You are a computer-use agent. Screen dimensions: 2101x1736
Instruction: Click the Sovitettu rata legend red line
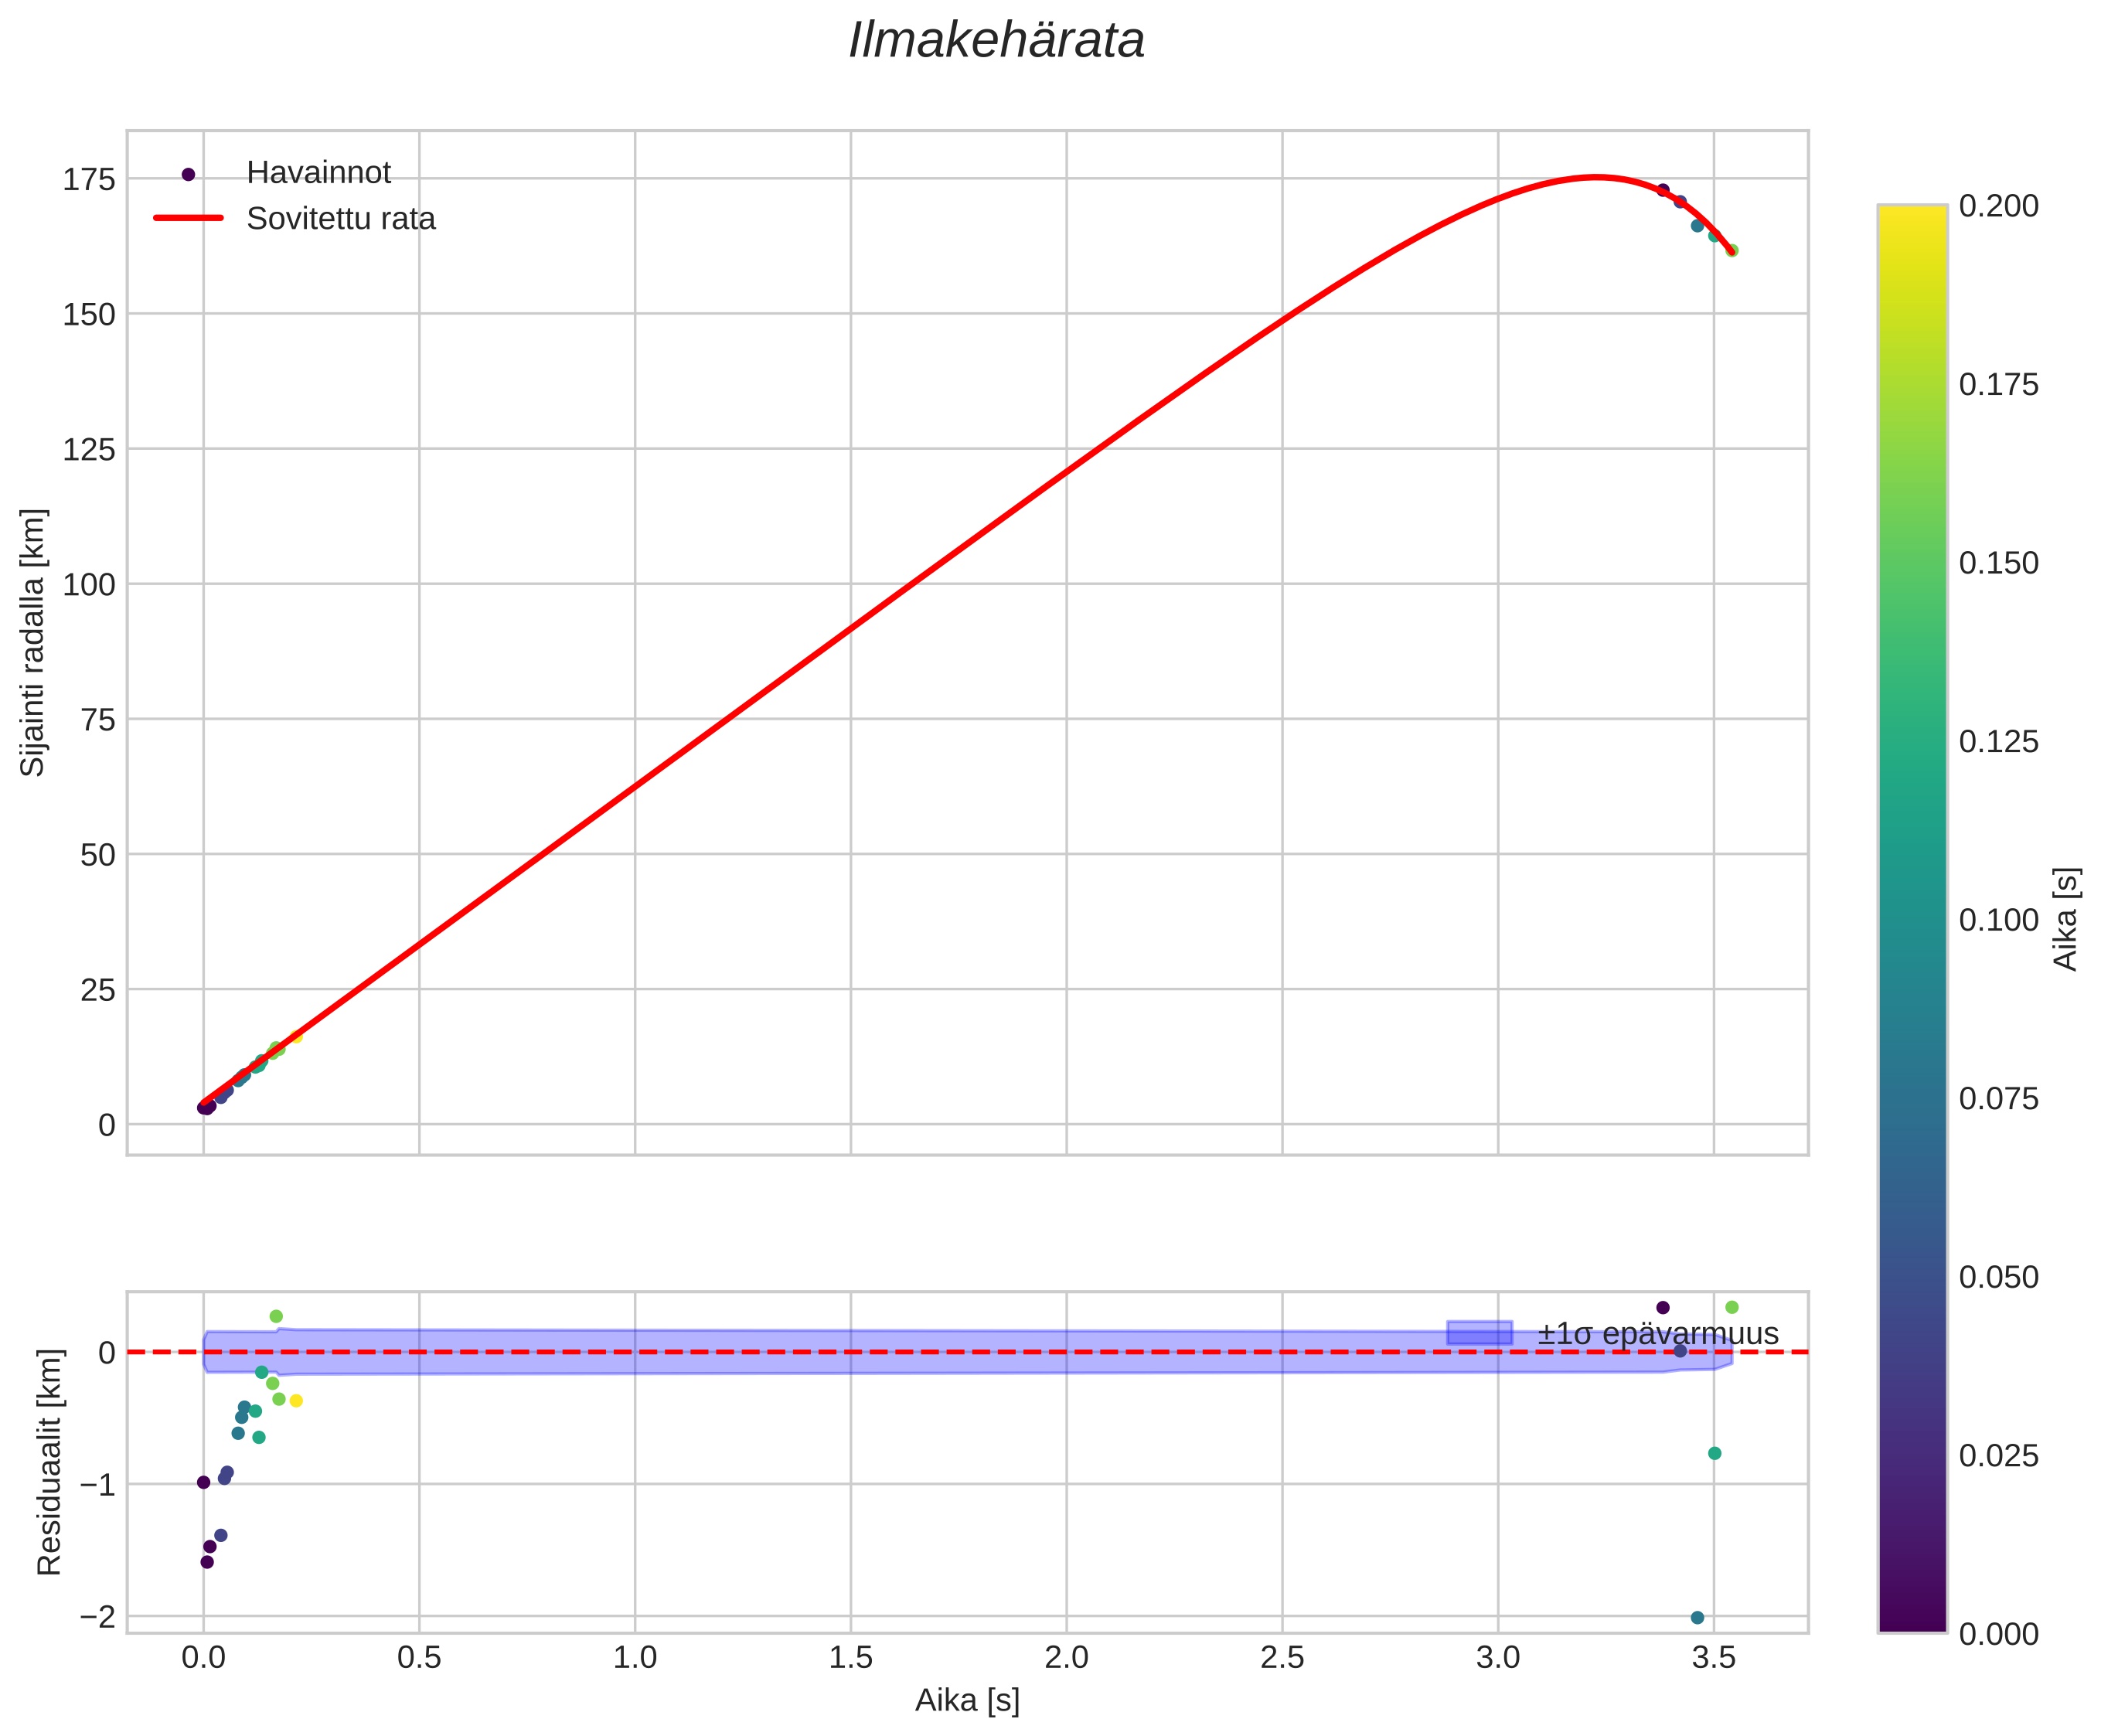click(188, 218)
